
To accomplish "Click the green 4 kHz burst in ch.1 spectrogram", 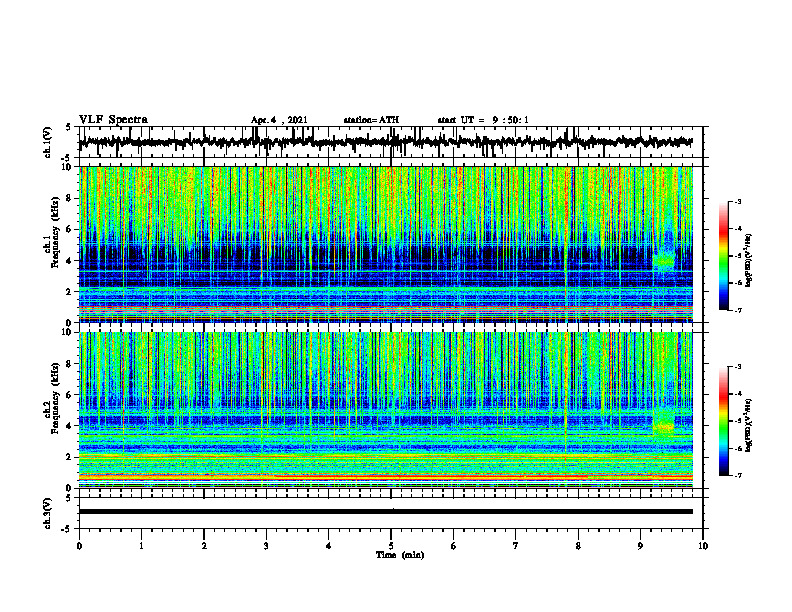I will [x=664, y=261].
